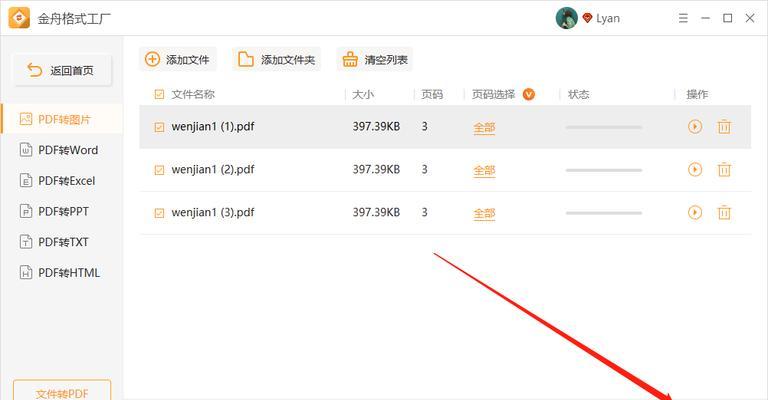Click the 返回首页 back button
The image size is (768, 400).
click(62, 71)
